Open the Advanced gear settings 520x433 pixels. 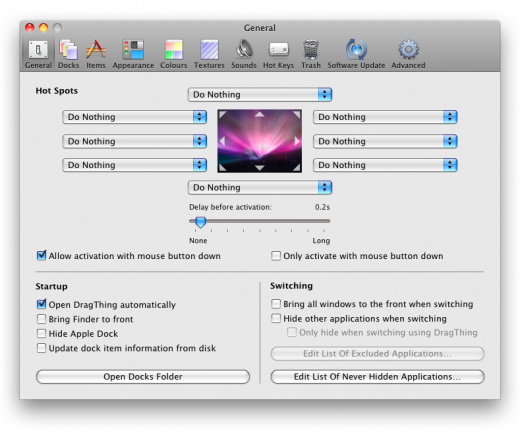(408, 54)
